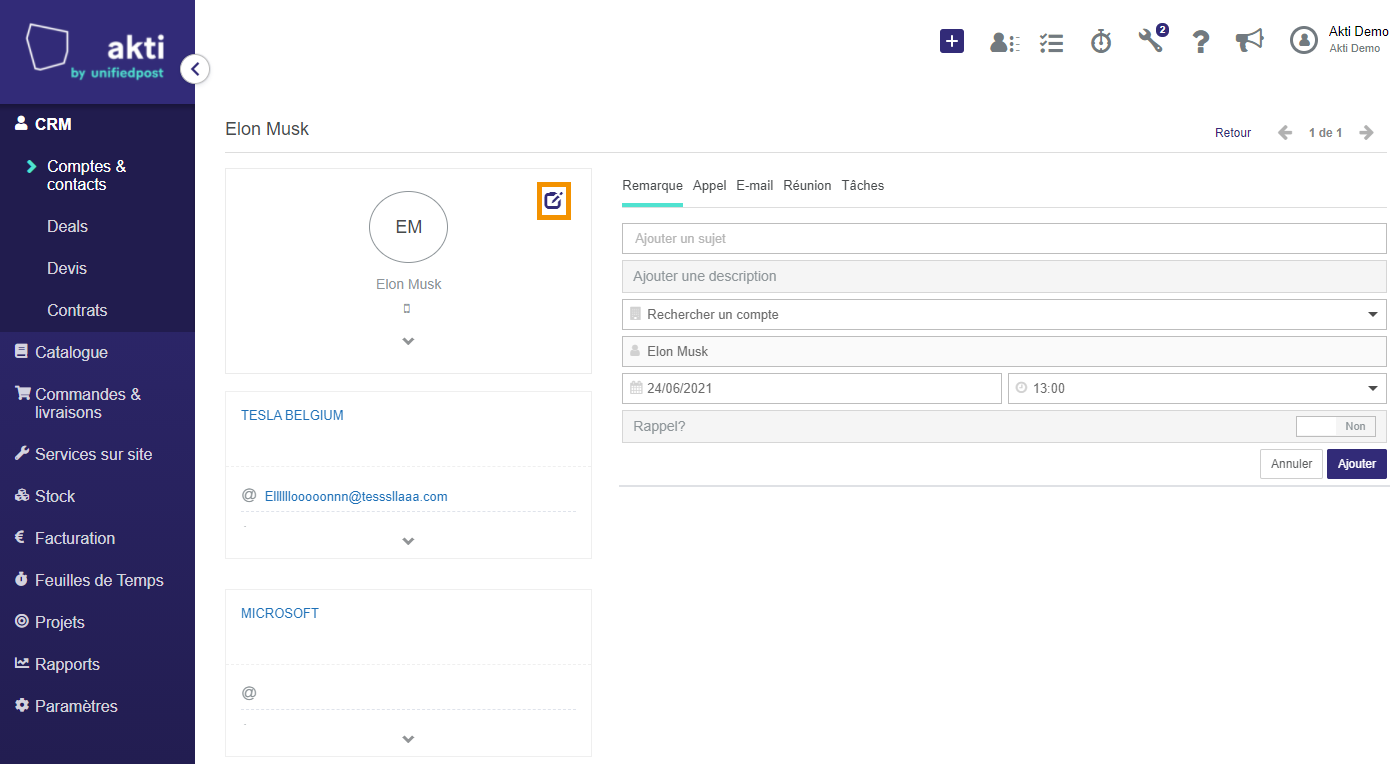Open the contacts list icon in header
Viewport: 1396px width, 764px height.
click(x=1004, y=42)
